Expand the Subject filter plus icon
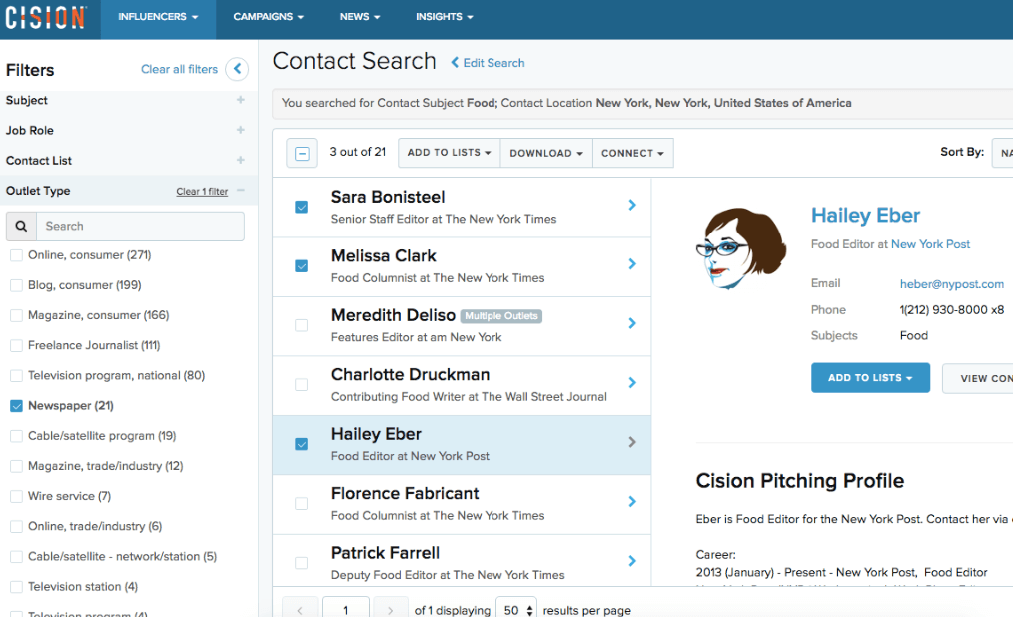Image resolution: width=1013 pixels, height=617 pixels. click(240, 100)
